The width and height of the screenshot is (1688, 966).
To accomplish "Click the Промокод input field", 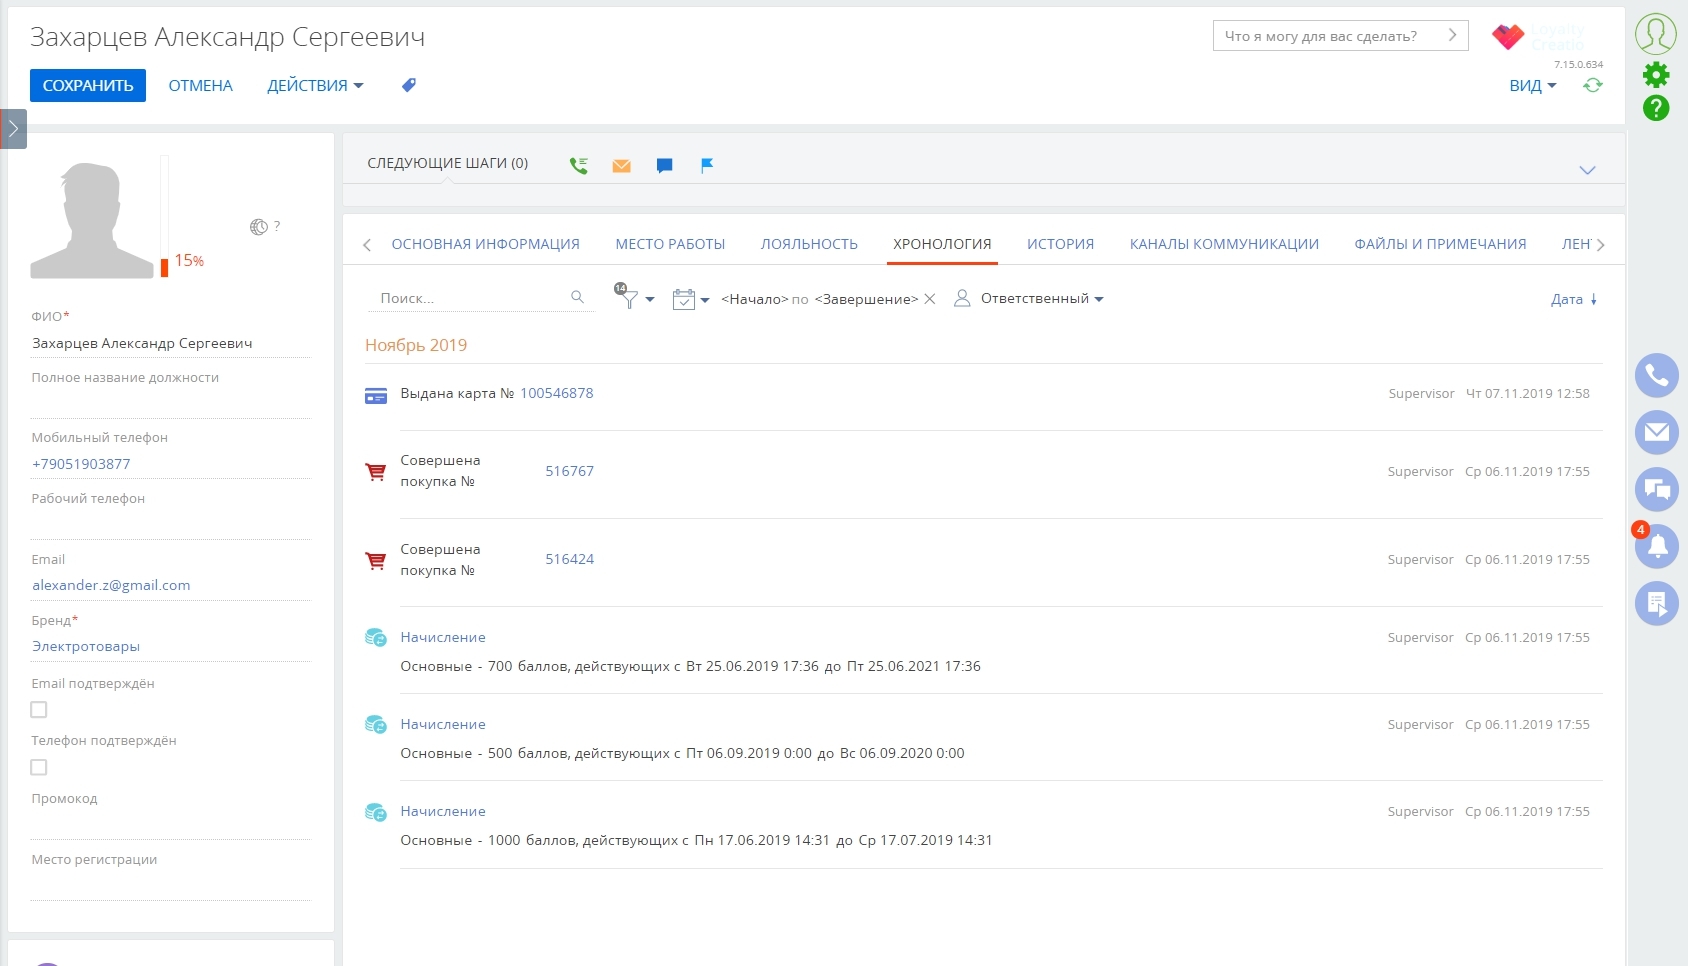I will (171, 825).
